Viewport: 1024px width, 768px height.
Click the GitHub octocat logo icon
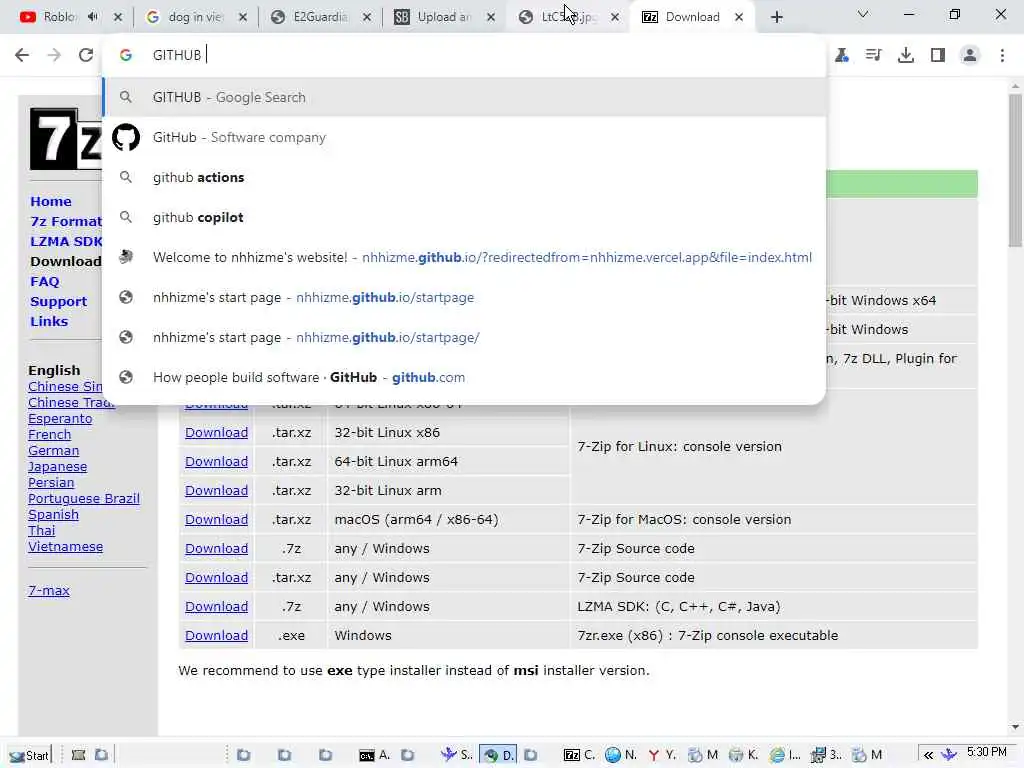coord(126,137)
